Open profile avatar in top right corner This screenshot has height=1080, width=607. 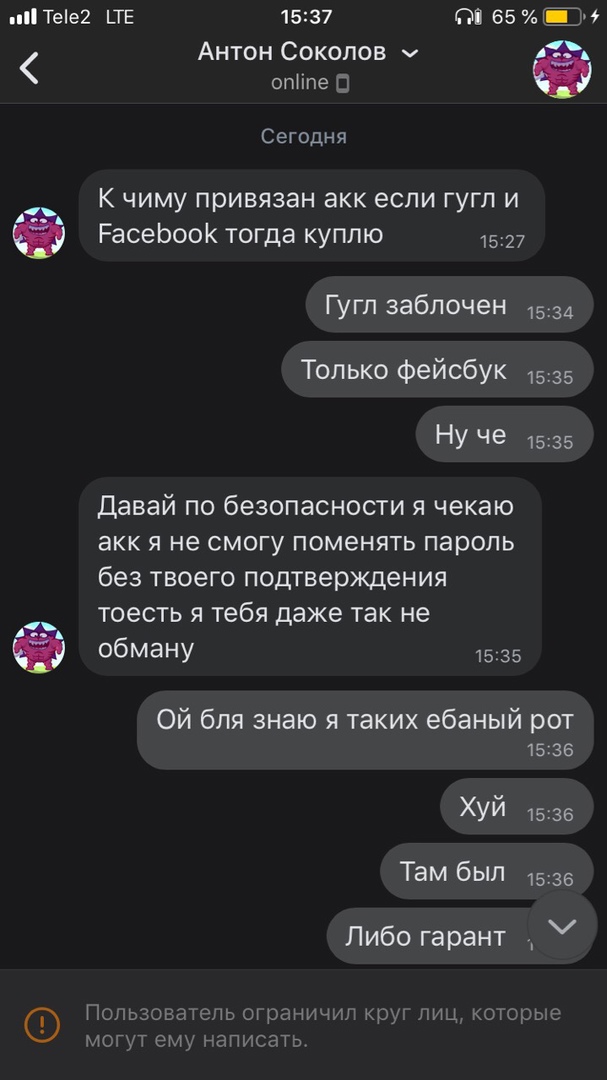pyautogui.click(x=562, y=69)
